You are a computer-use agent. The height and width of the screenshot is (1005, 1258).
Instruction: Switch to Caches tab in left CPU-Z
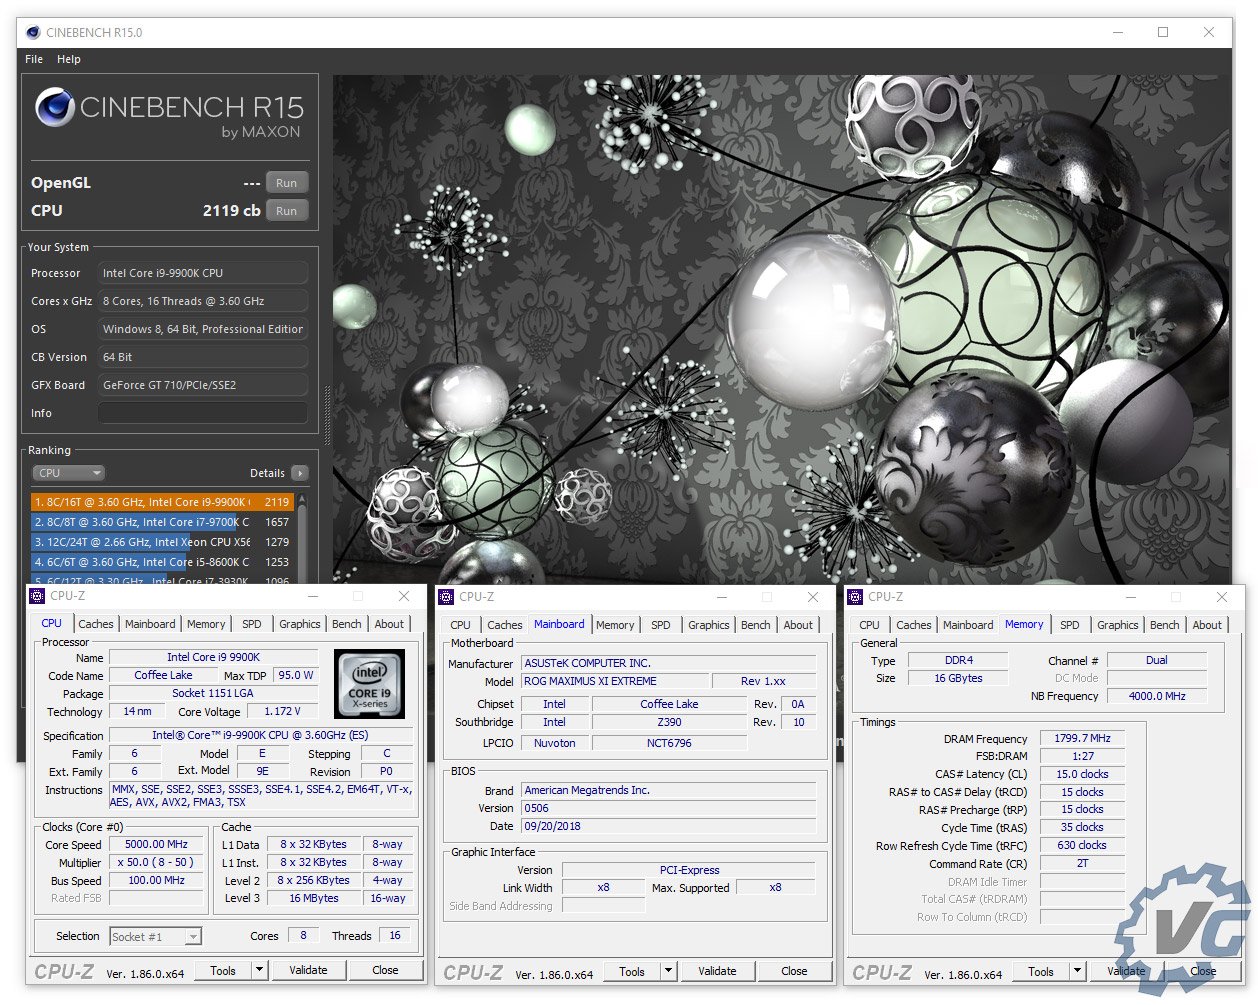click(96, 624)
